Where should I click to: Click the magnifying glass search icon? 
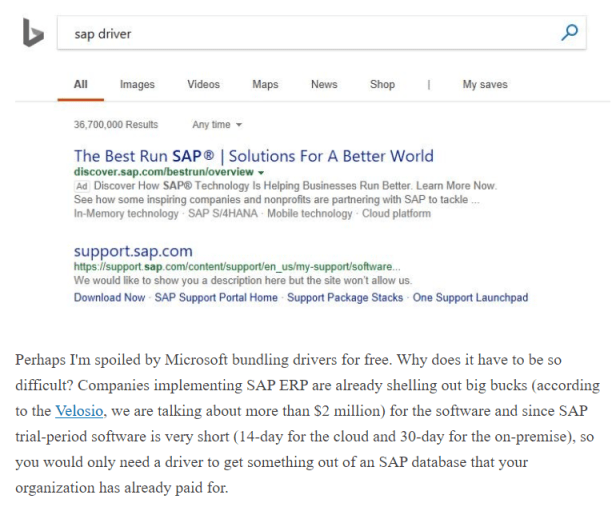[x=569, y=33]
